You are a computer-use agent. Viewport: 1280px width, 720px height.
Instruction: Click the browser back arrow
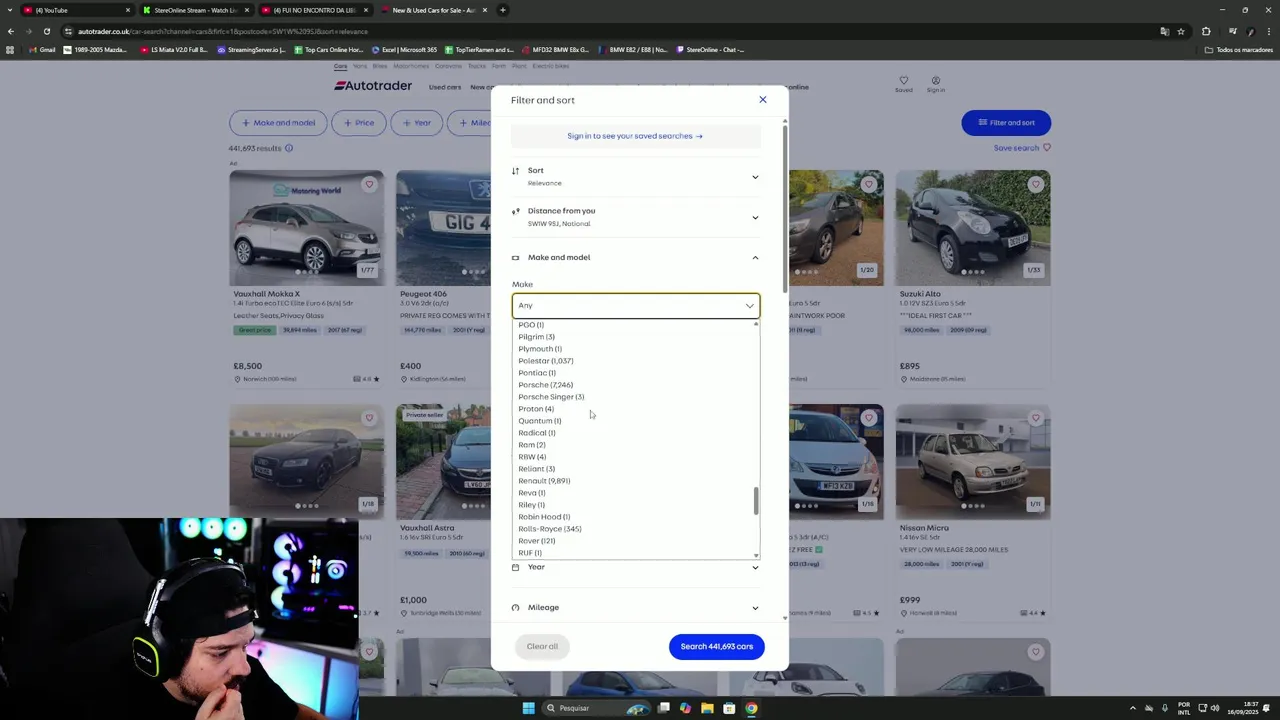pos(11,31)
